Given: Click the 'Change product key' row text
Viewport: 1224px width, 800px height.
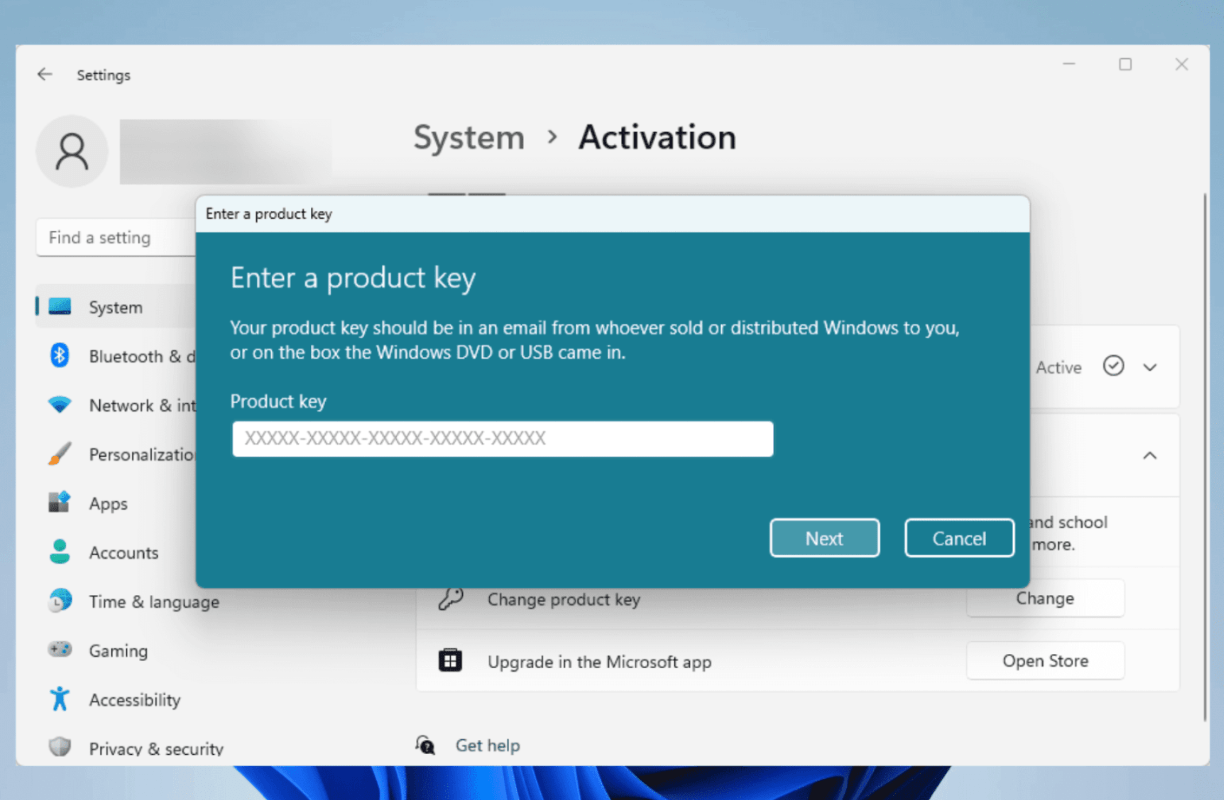Looking at the screenshot, I should point(564,599).
